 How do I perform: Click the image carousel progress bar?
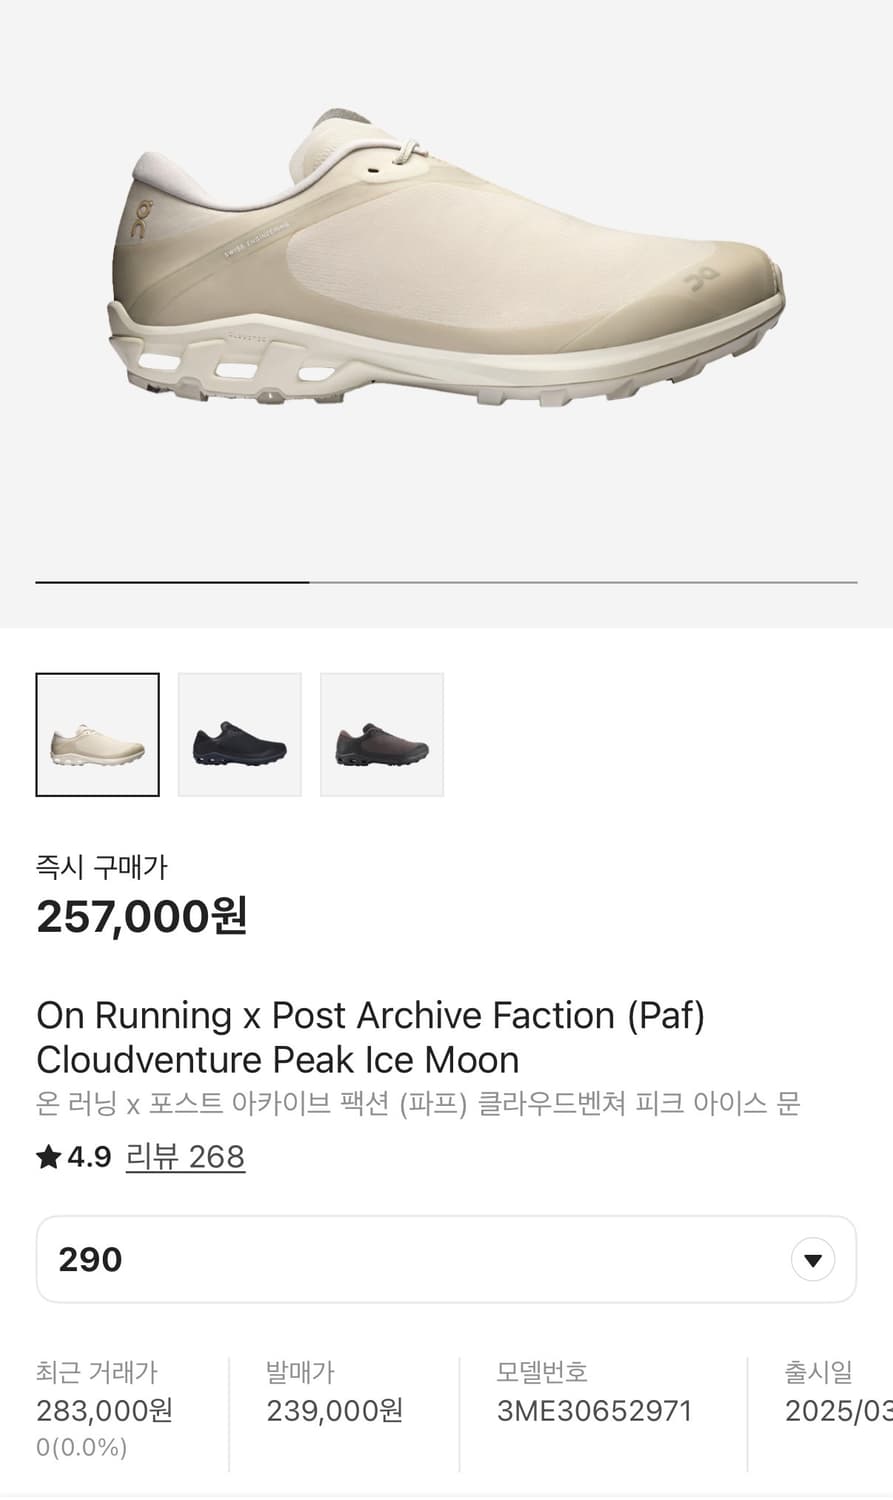[x=446, y=581]
